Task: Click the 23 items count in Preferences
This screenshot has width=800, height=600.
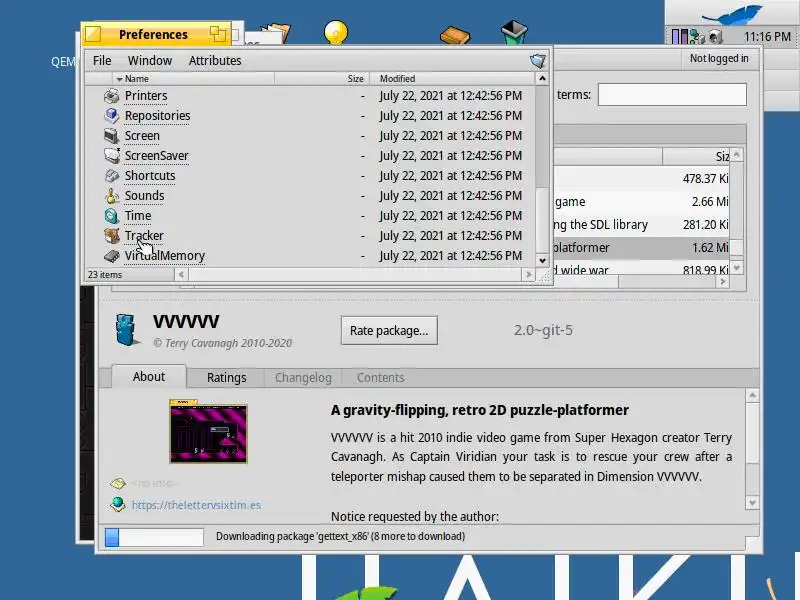Action: pos(105,274)
